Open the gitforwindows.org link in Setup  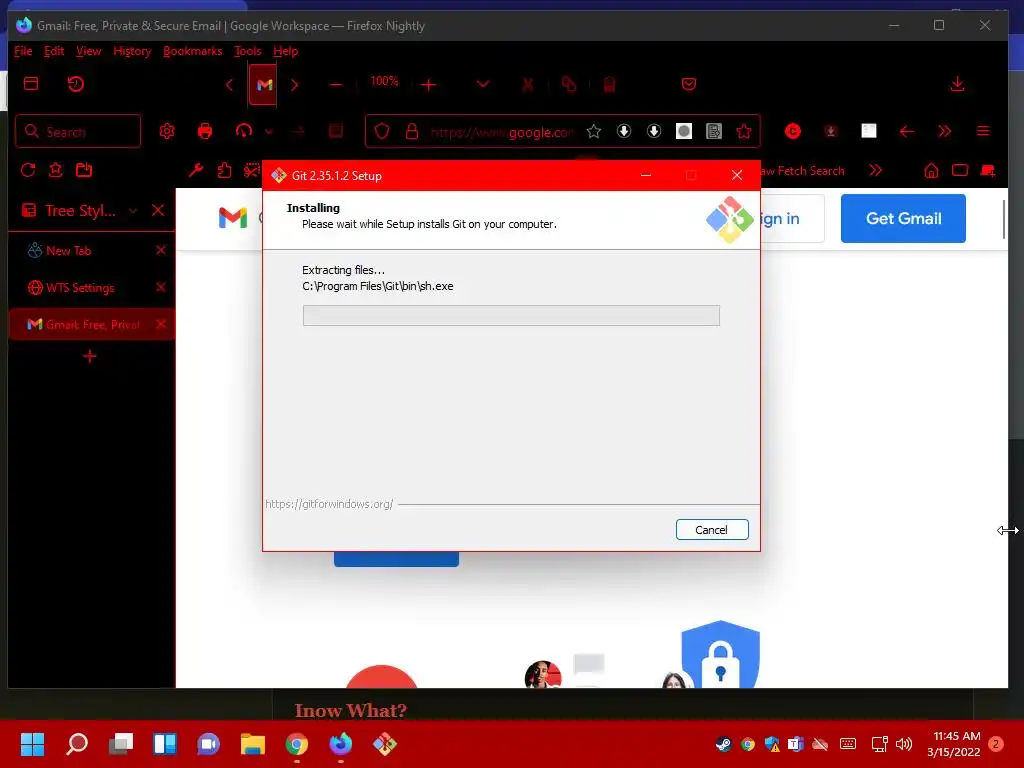click(329, 504)
